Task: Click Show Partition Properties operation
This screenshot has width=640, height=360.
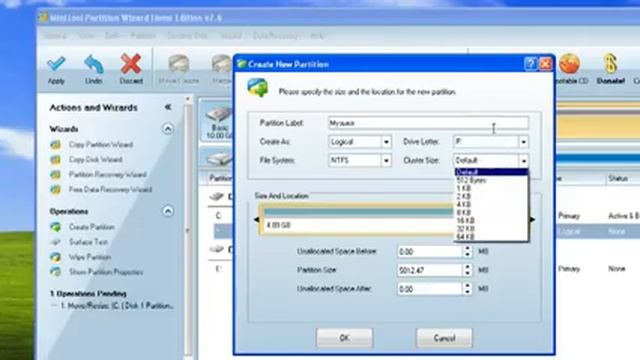Action: click(x=106, y=272)
